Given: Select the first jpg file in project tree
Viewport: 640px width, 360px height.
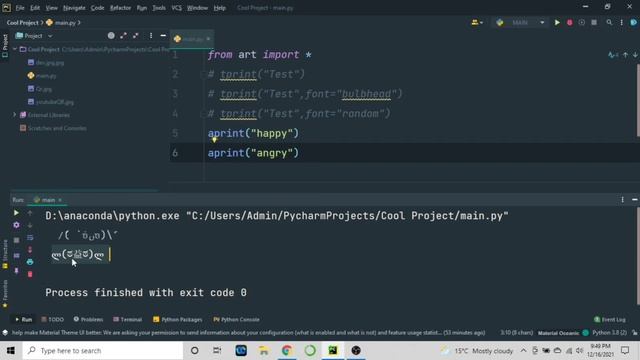Looking at the screenshot, I should [46, 63].
